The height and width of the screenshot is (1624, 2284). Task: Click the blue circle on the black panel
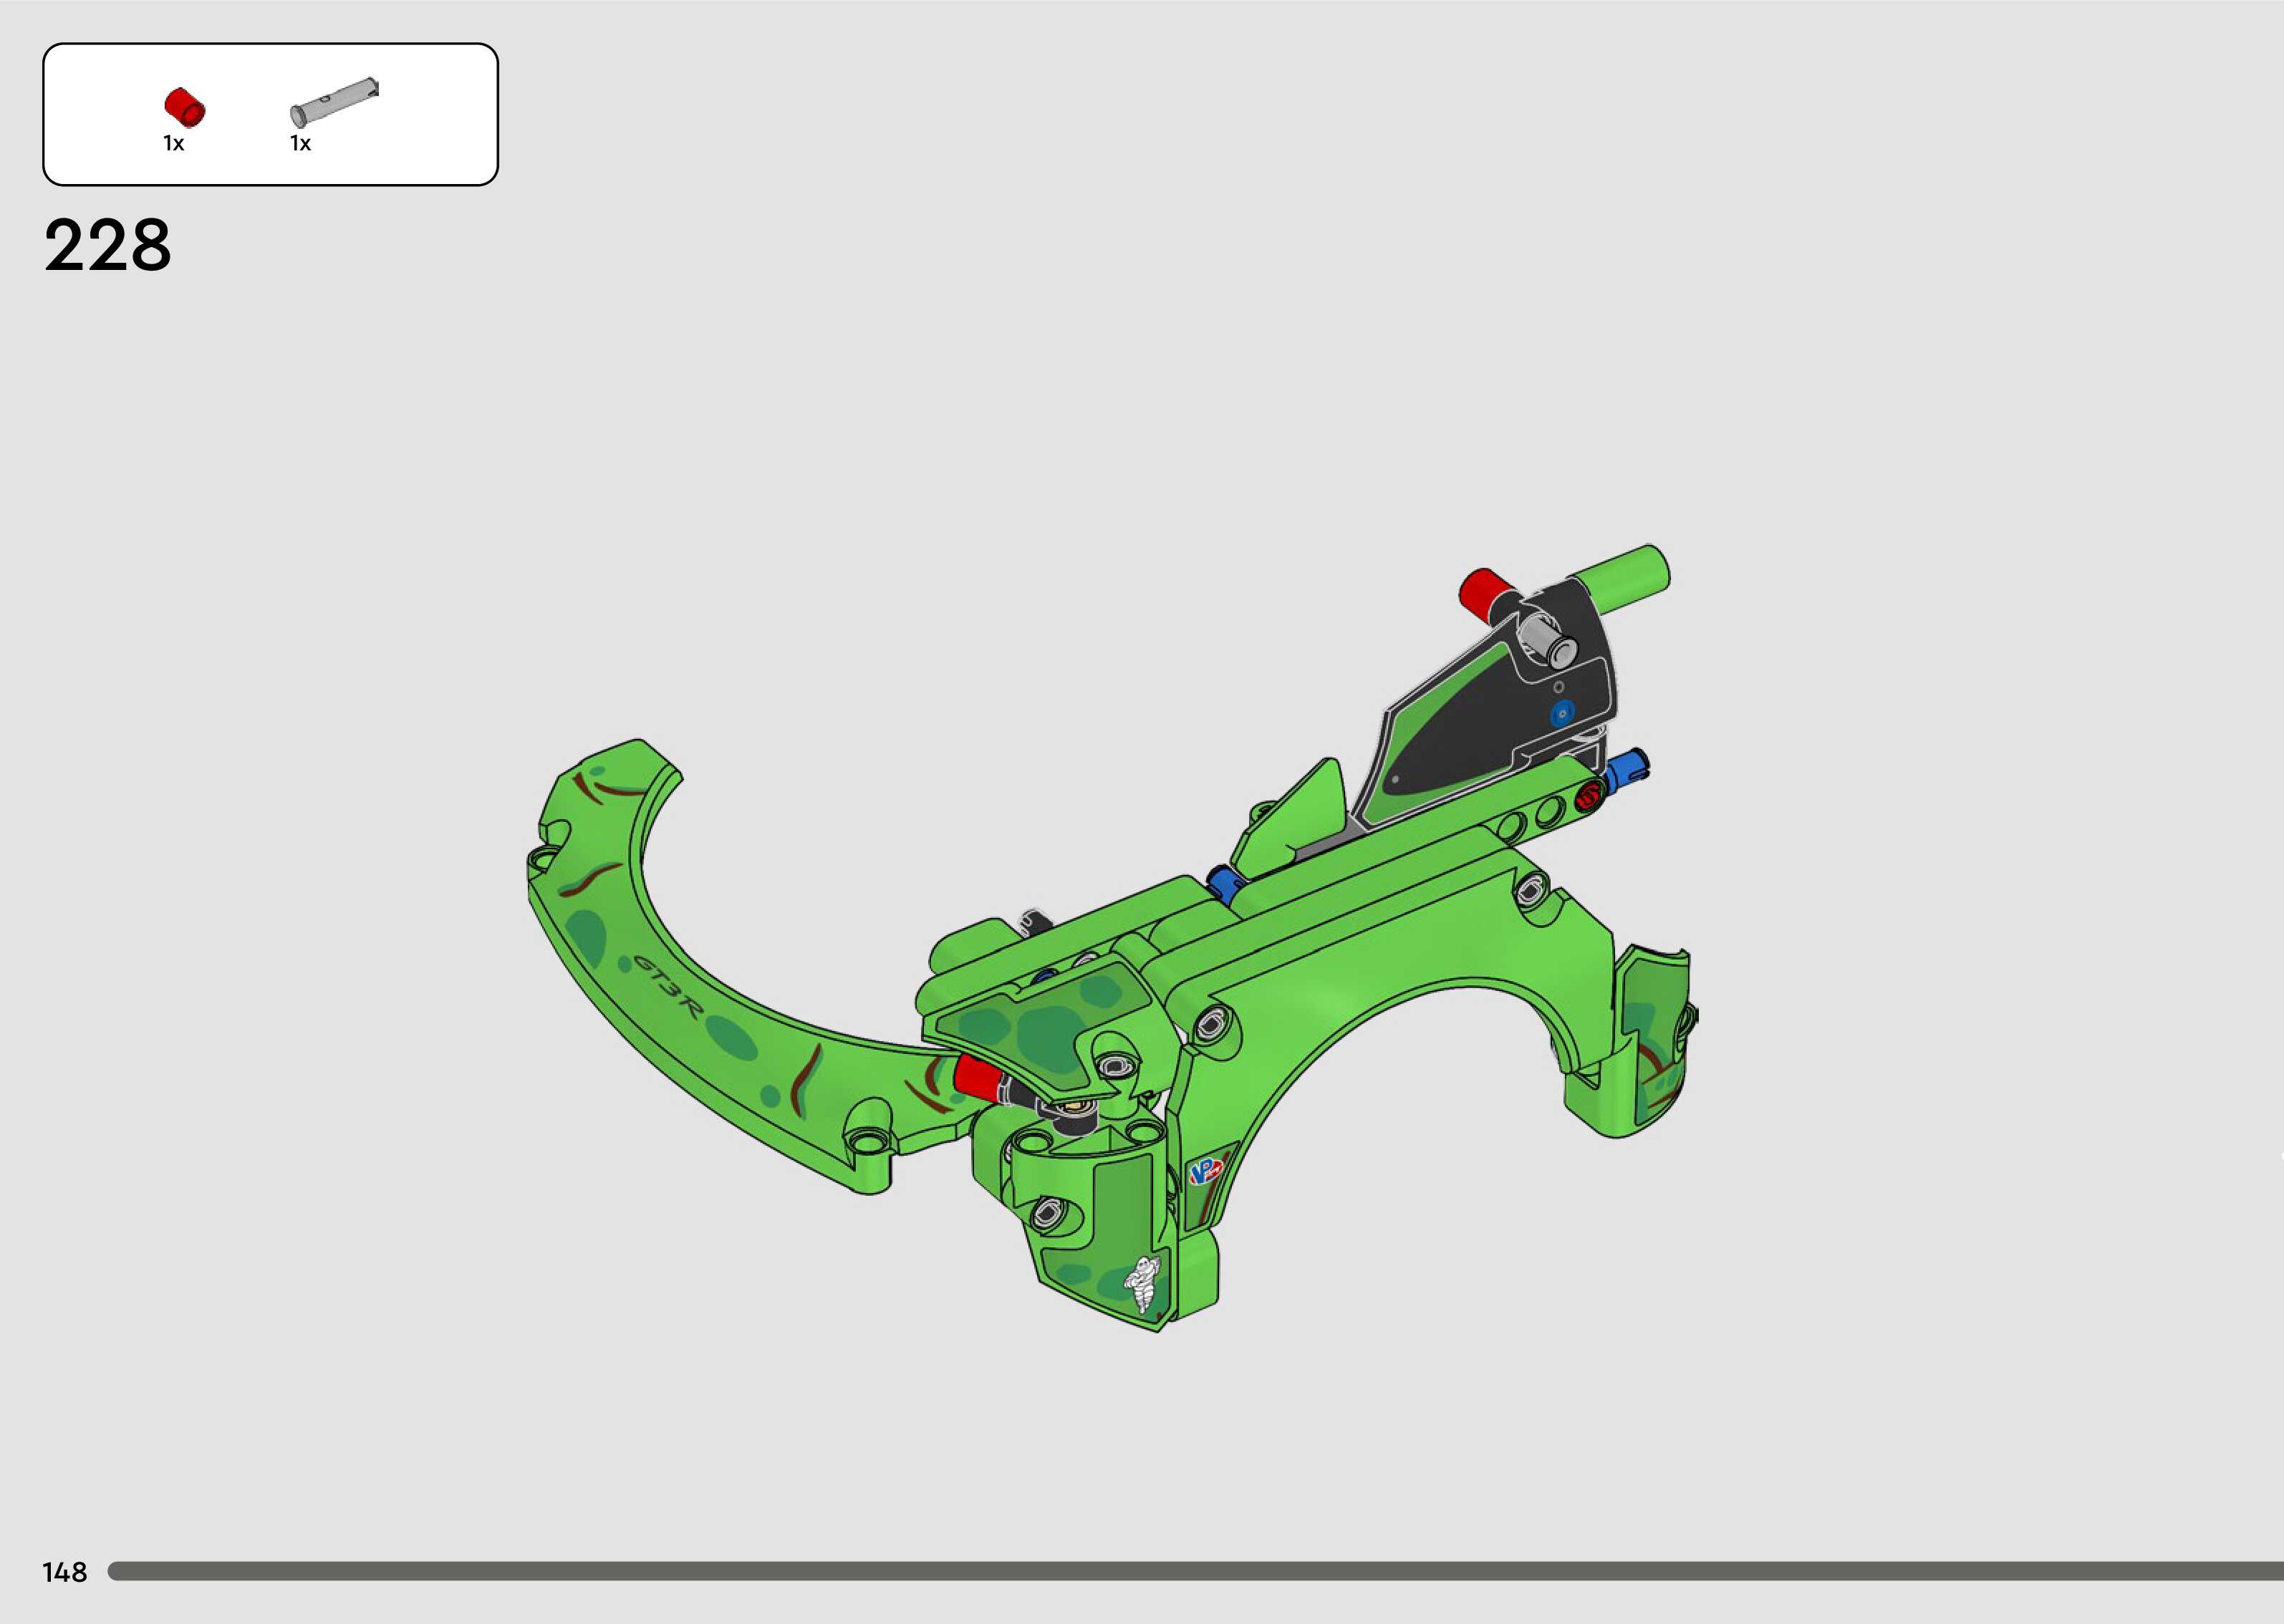point(1561,713)
